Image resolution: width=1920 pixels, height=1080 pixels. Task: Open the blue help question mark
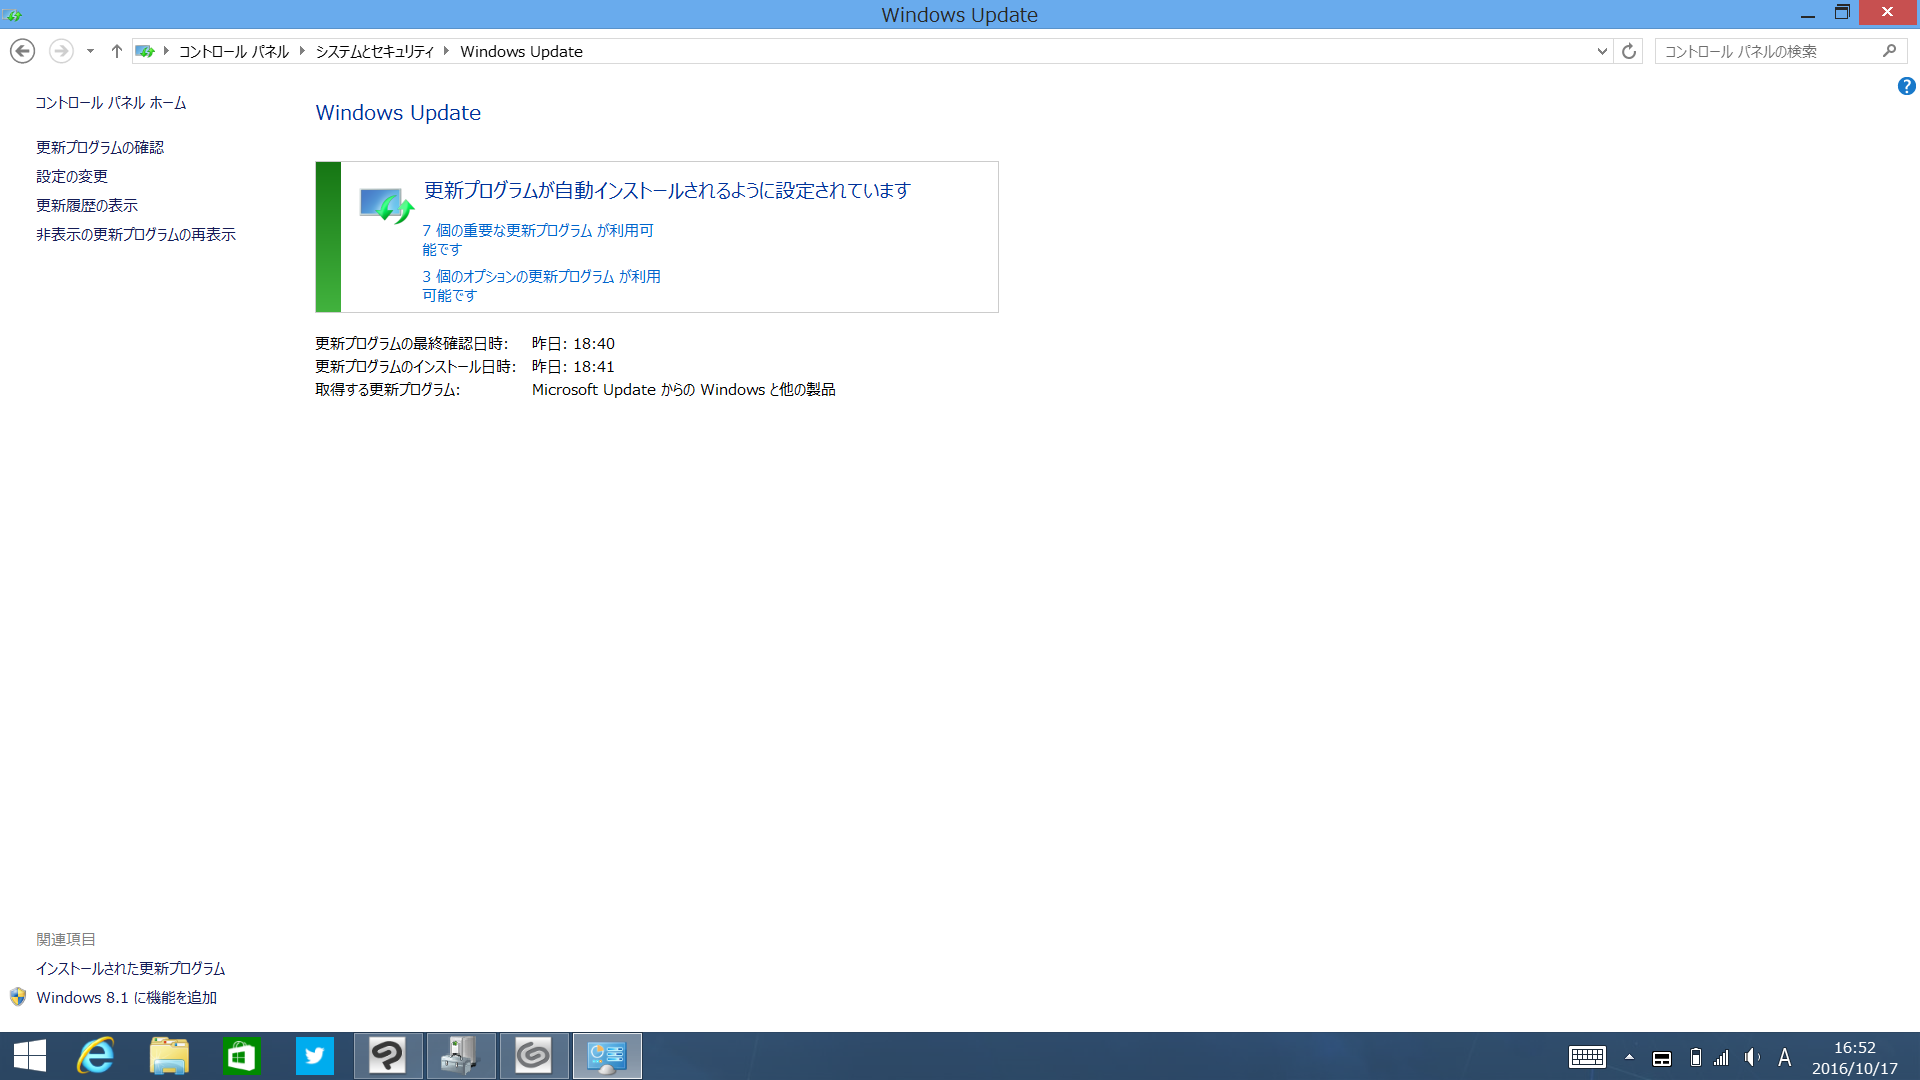tap(1906, 87)
